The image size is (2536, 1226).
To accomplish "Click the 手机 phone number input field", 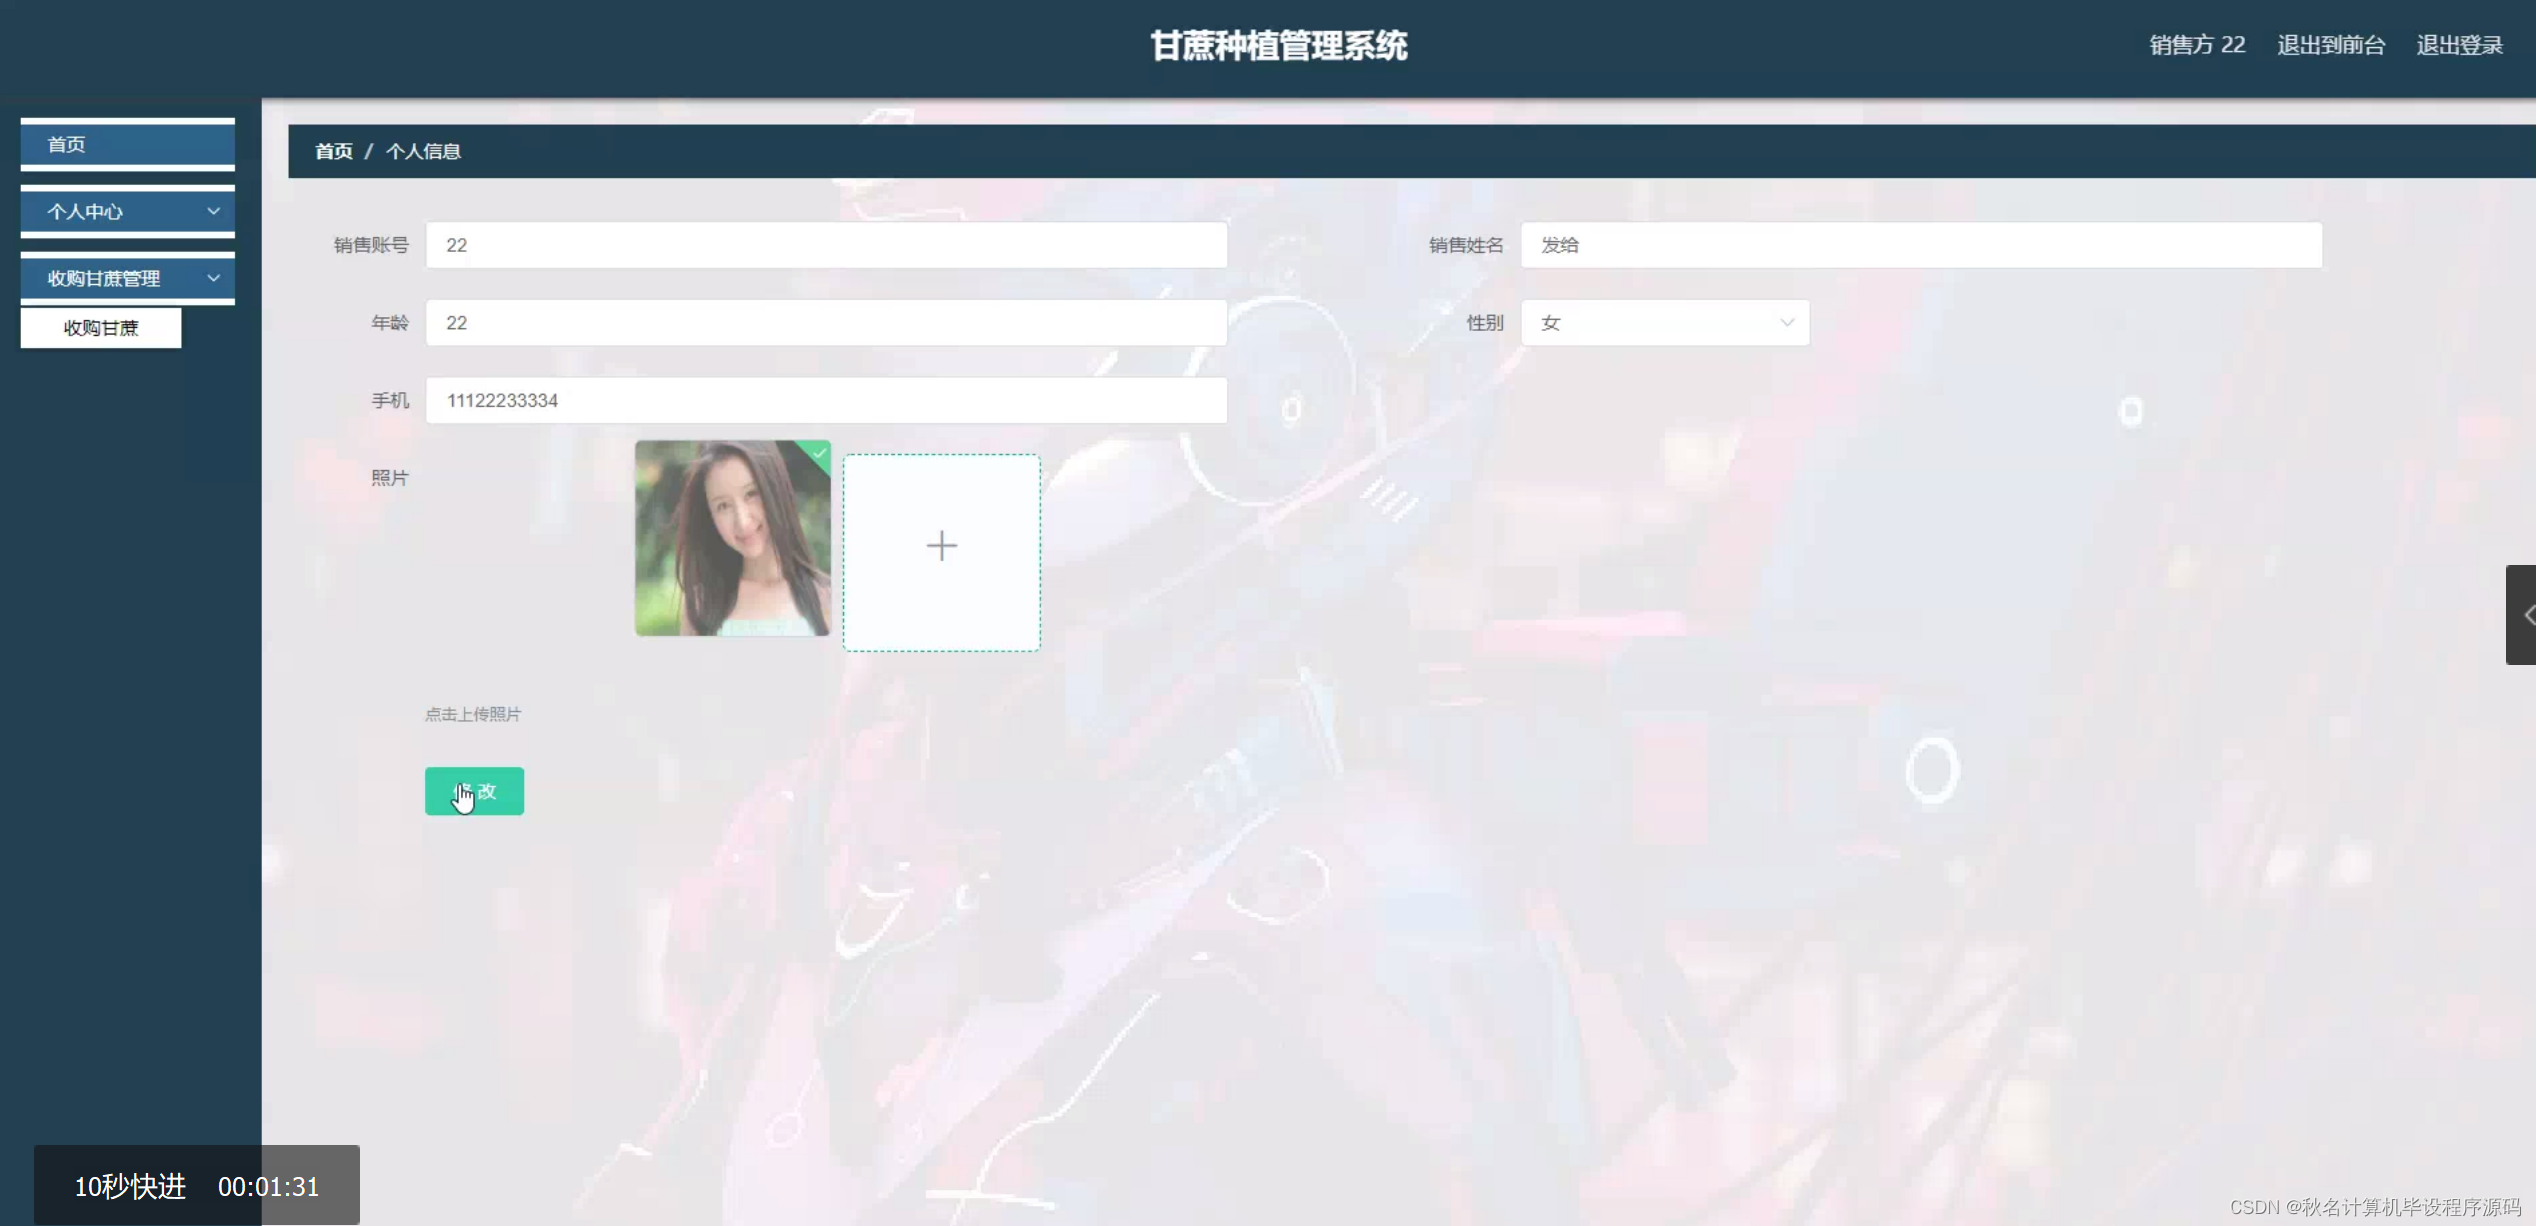I will [x=825, y=400].
